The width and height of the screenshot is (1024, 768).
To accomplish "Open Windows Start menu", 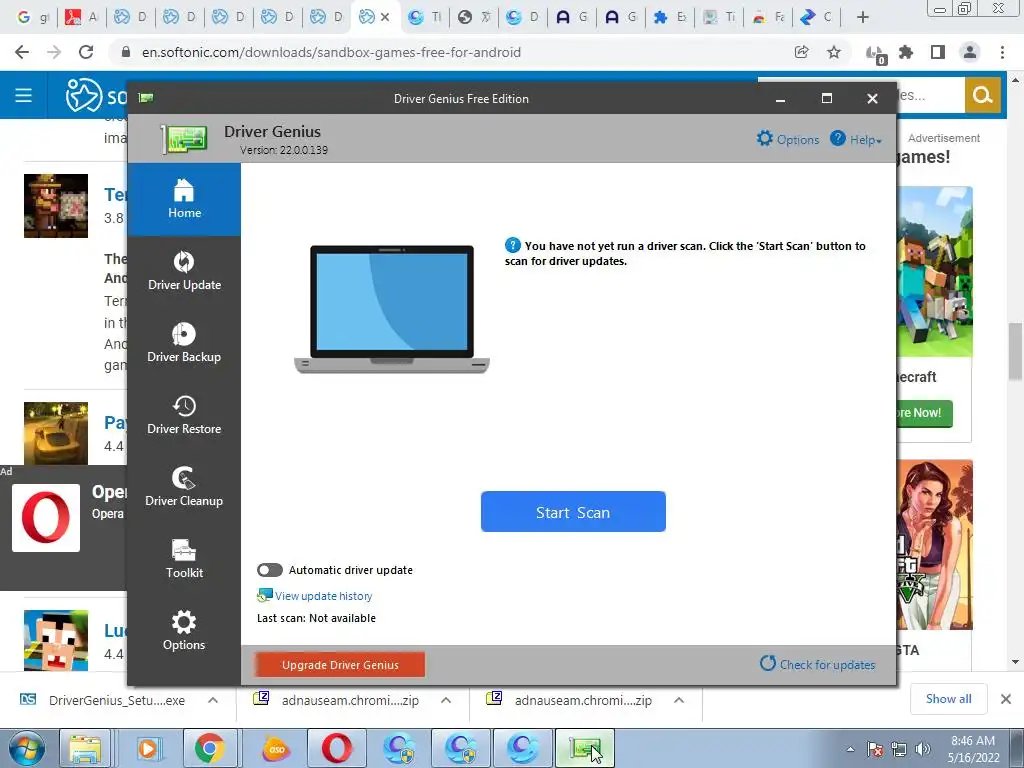I will [x=26, y=748].
